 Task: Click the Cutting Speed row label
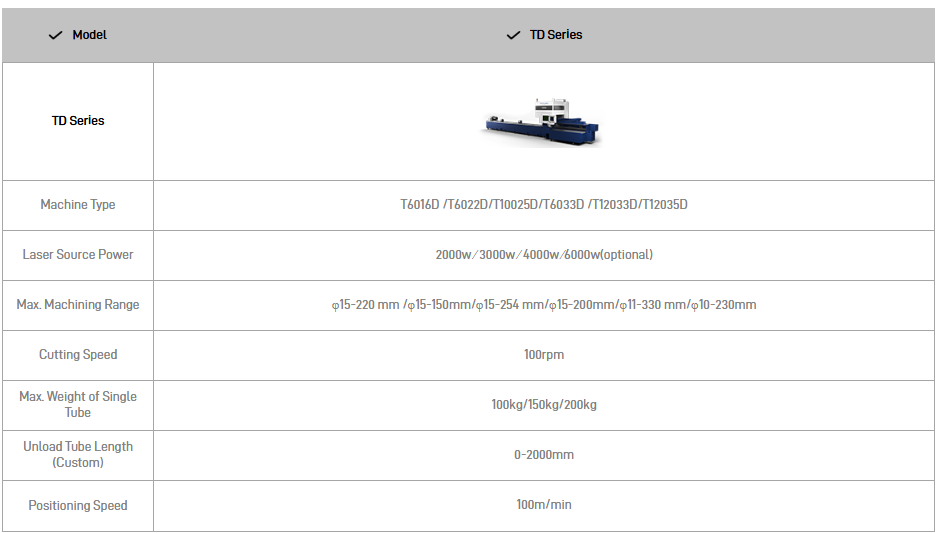click(x=78, y=355)
